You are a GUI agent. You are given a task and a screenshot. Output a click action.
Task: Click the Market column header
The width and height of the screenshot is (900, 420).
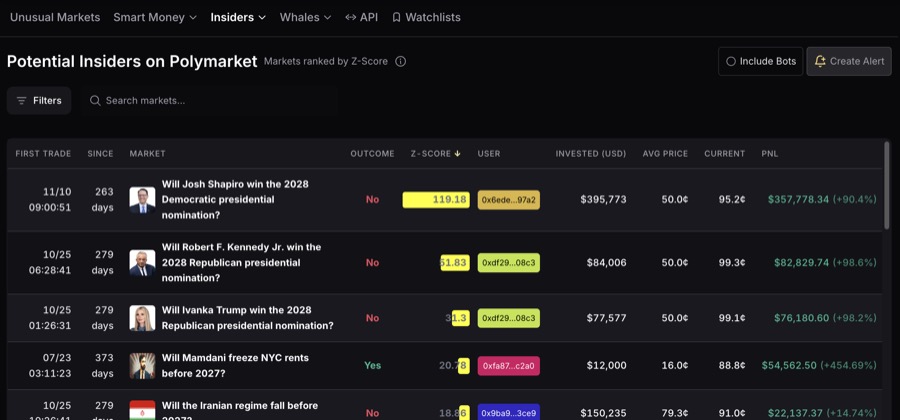(x=148, y=154)
